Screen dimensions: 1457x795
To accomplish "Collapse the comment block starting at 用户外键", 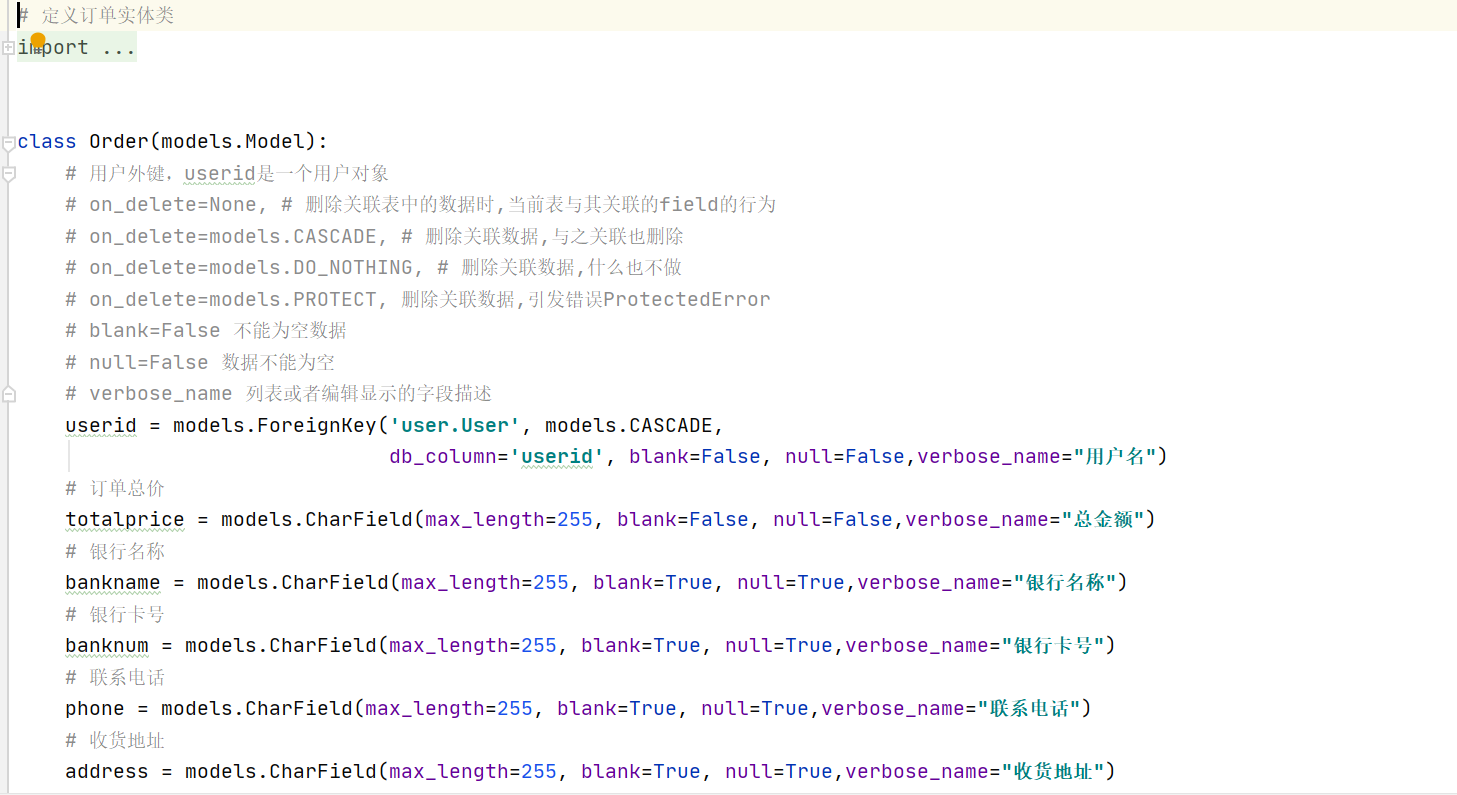I will click(8, 174).
